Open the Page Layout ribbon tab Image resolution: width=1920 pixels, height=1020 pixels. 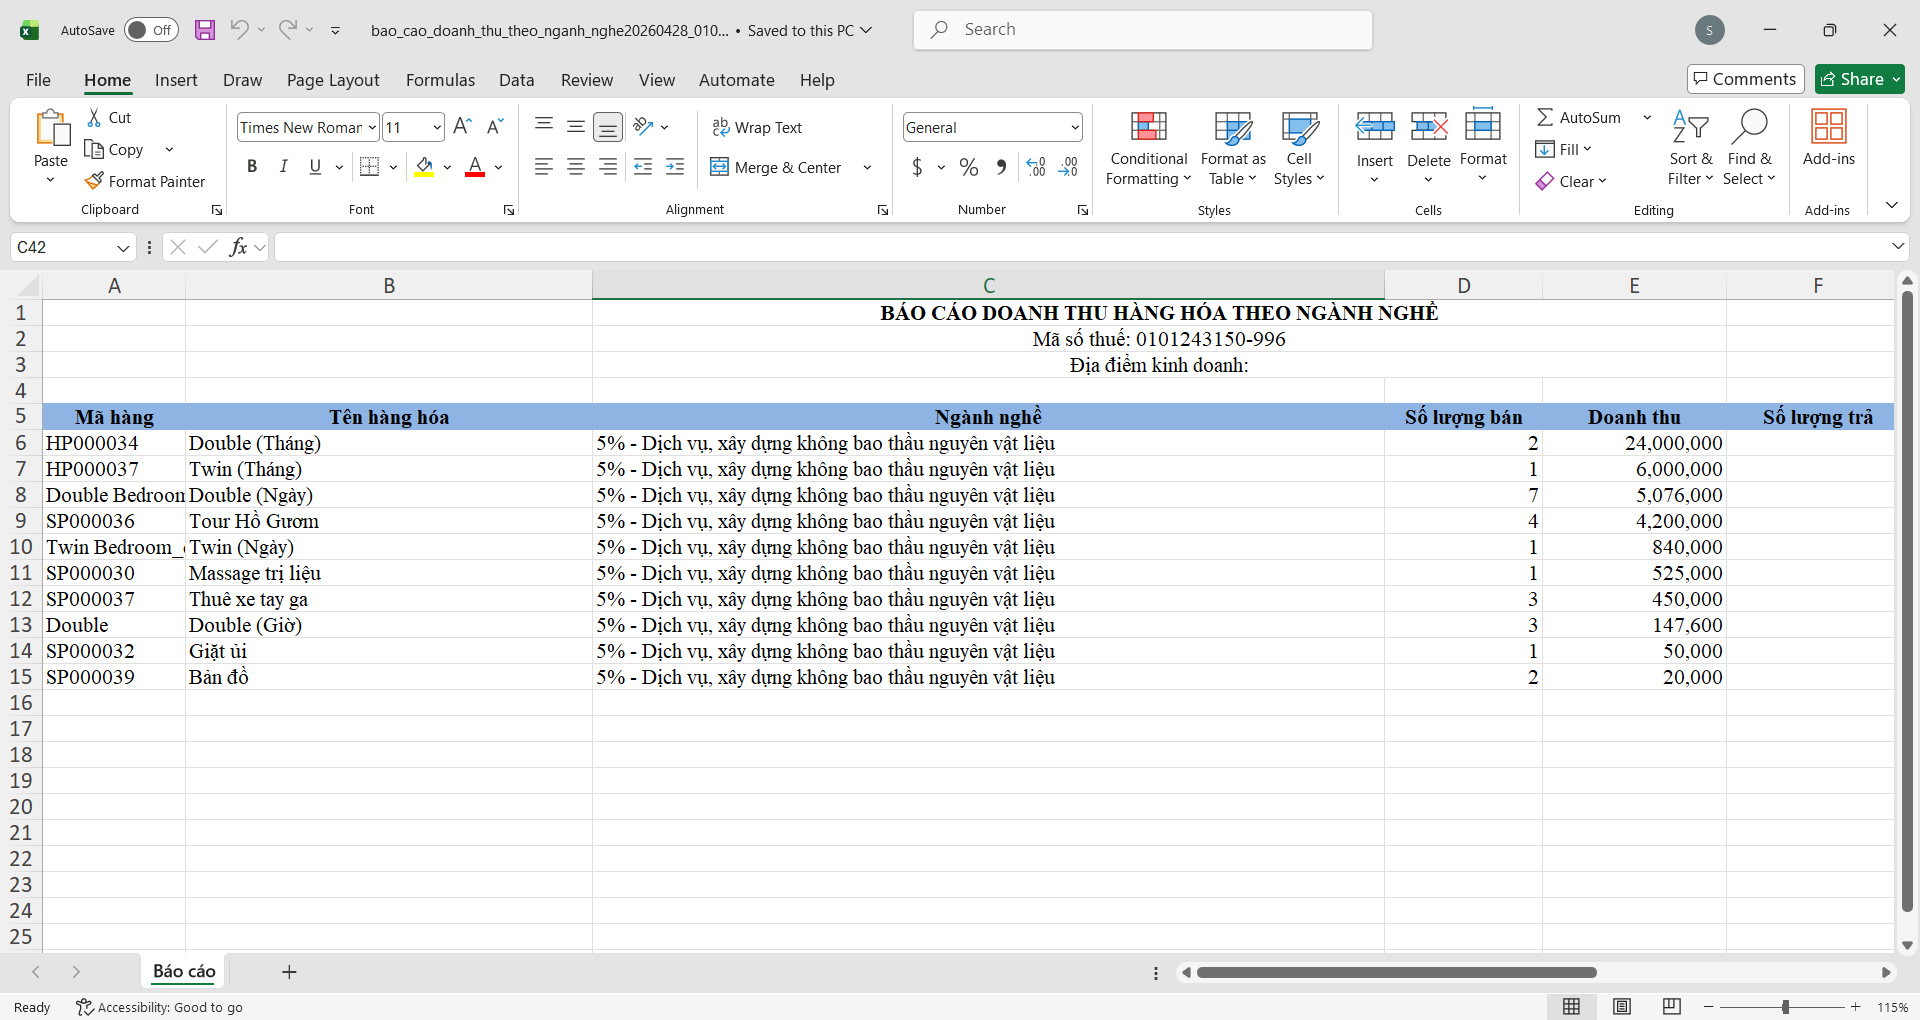332,80
